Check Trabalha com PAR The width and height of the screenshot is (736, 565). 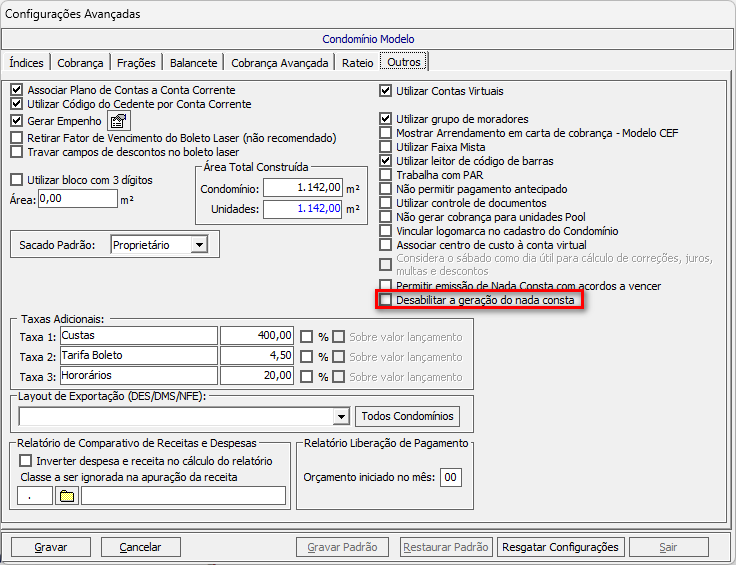[385, 175]
